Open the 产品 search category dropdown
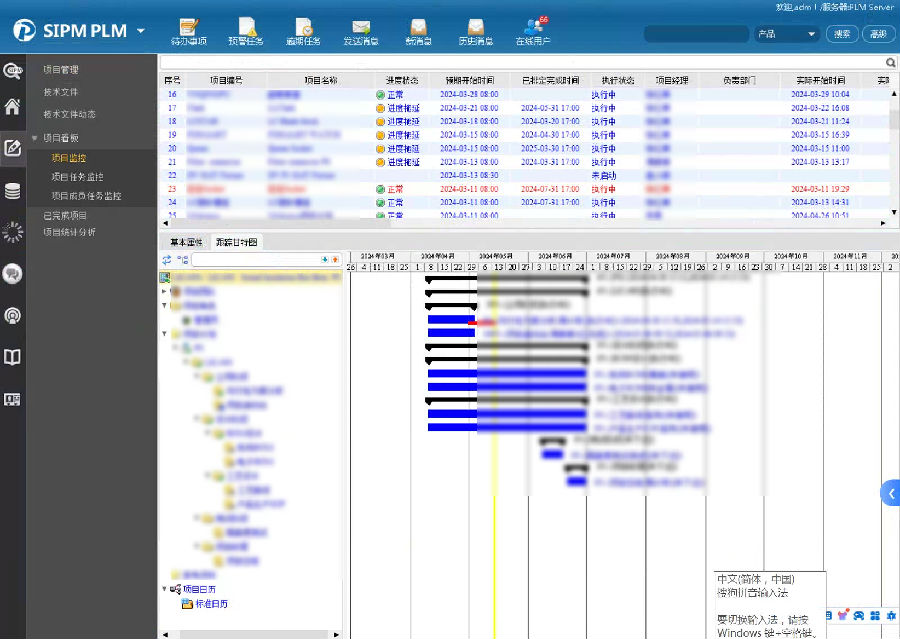 pos(786,34)
